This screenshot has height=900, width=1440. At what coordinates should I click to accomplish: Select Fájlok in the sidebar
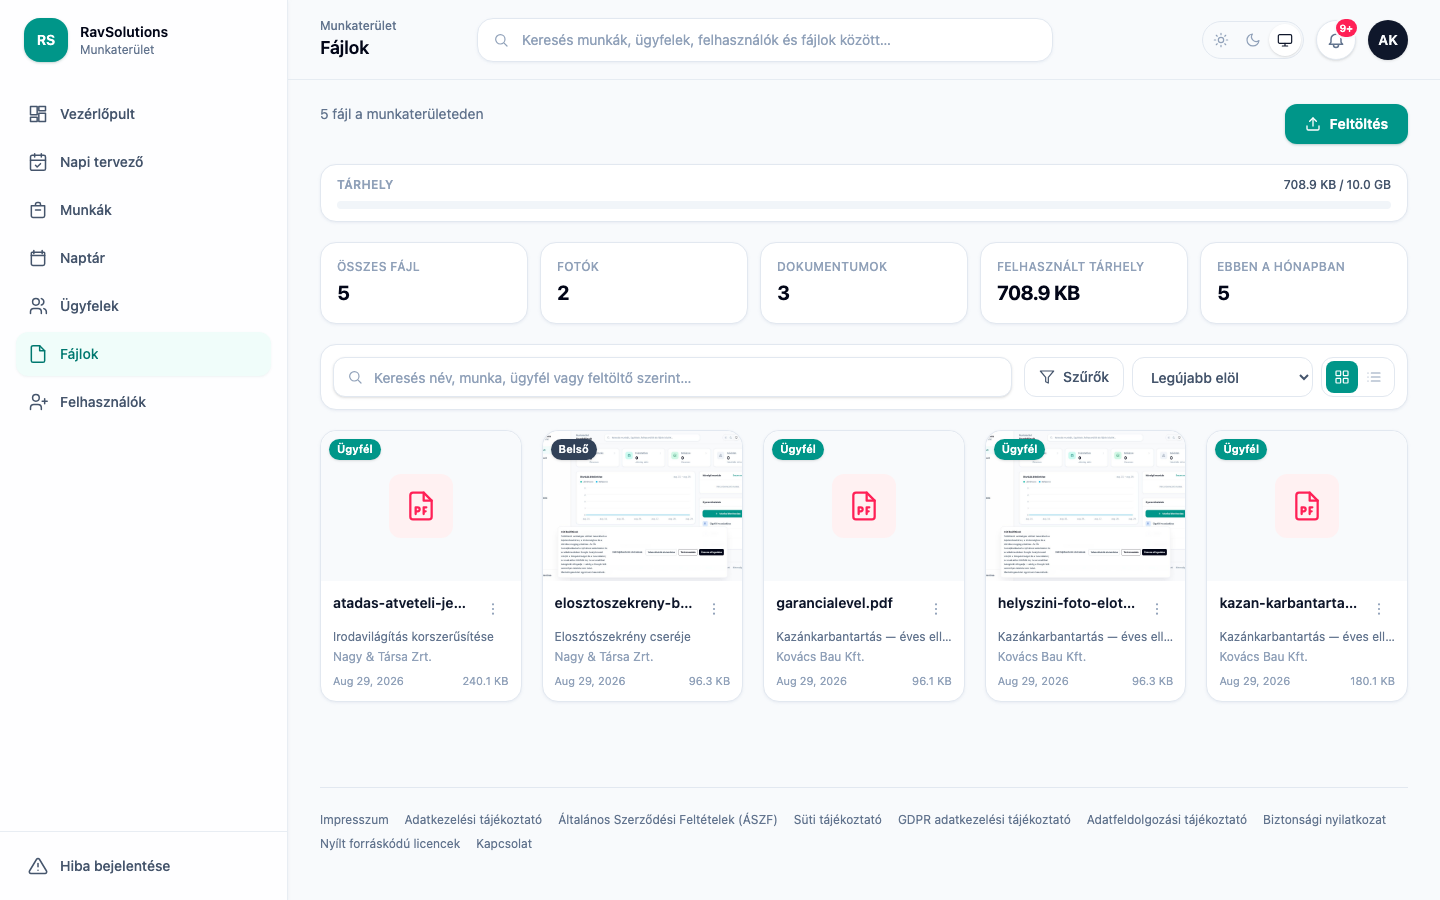pyautogui.click(x=144, y=354)
